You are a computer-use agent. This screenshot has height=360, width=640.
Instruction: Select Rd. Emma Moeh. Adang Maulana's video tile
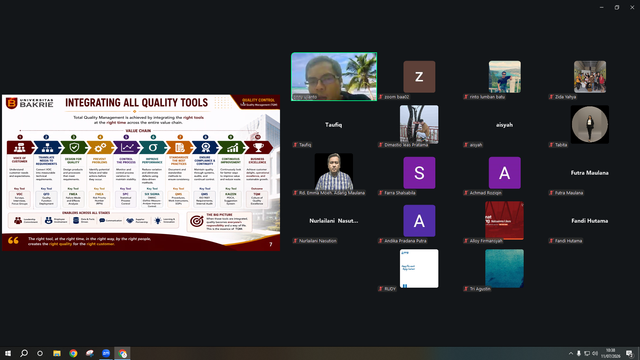click(x=334, y=172)
